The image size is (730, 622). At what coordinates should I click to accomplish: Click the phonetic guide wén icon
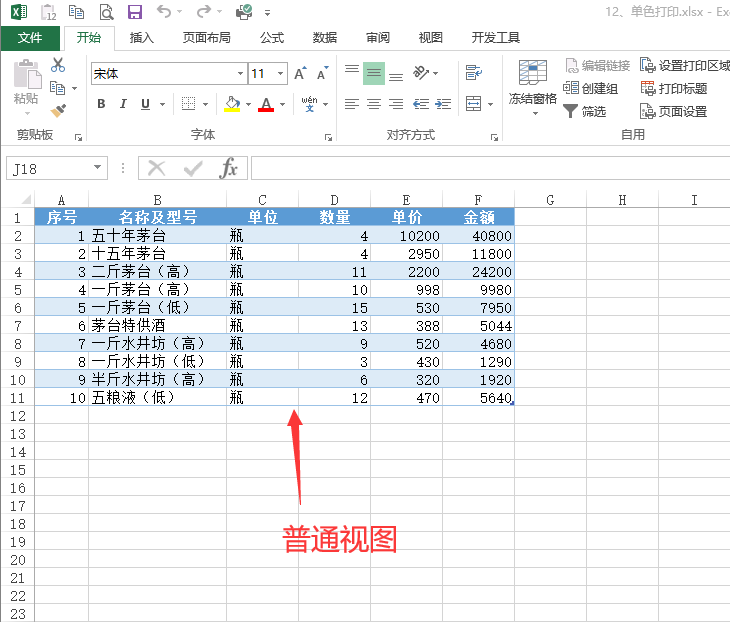click(x=309, y=104)
